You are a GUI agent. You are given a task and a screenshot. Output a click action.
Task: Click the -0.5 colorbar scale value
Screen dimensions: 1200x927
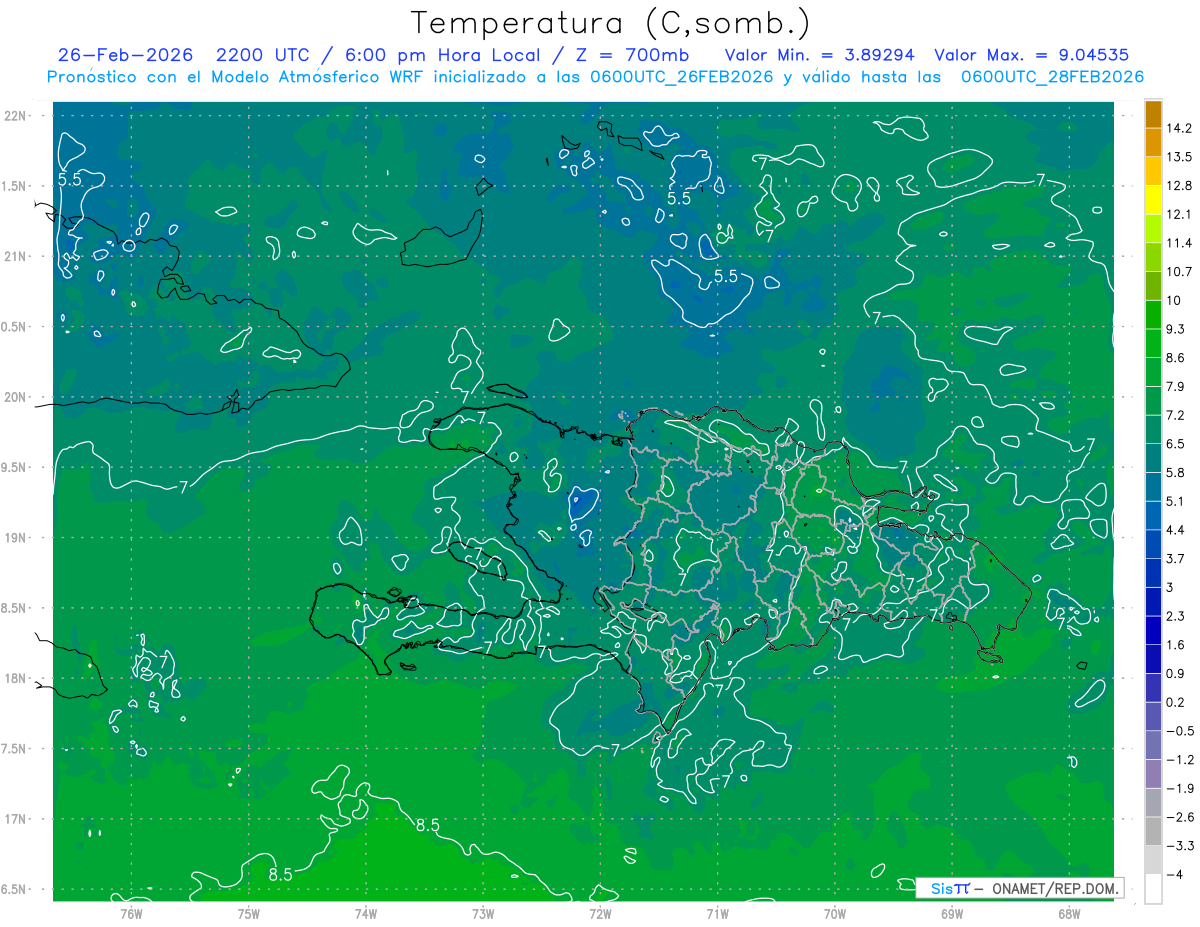(1181, 731)
